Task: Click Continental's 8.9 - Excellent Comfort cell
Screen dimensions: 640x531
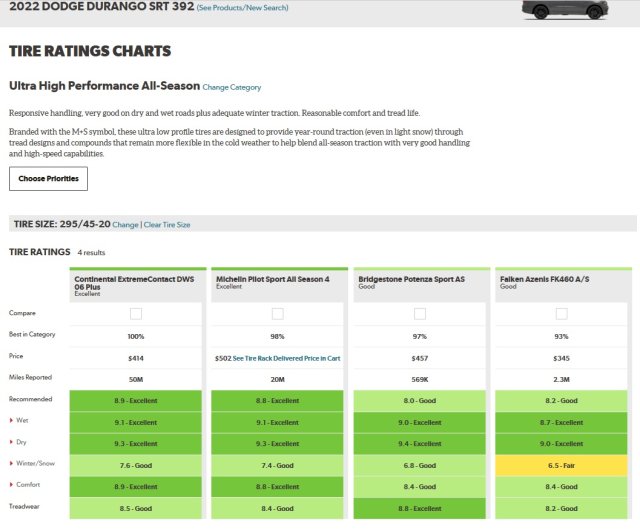Action: 136,487
